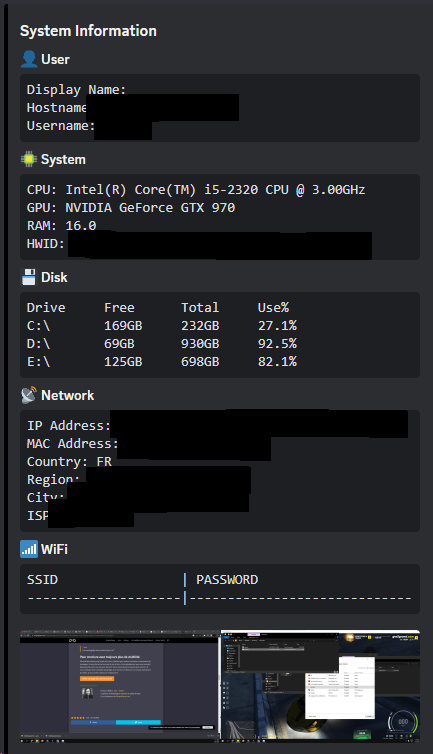
Task: Open the right game screenshot thumbnail
Action: pyautogui.click(x=320, y=685)
